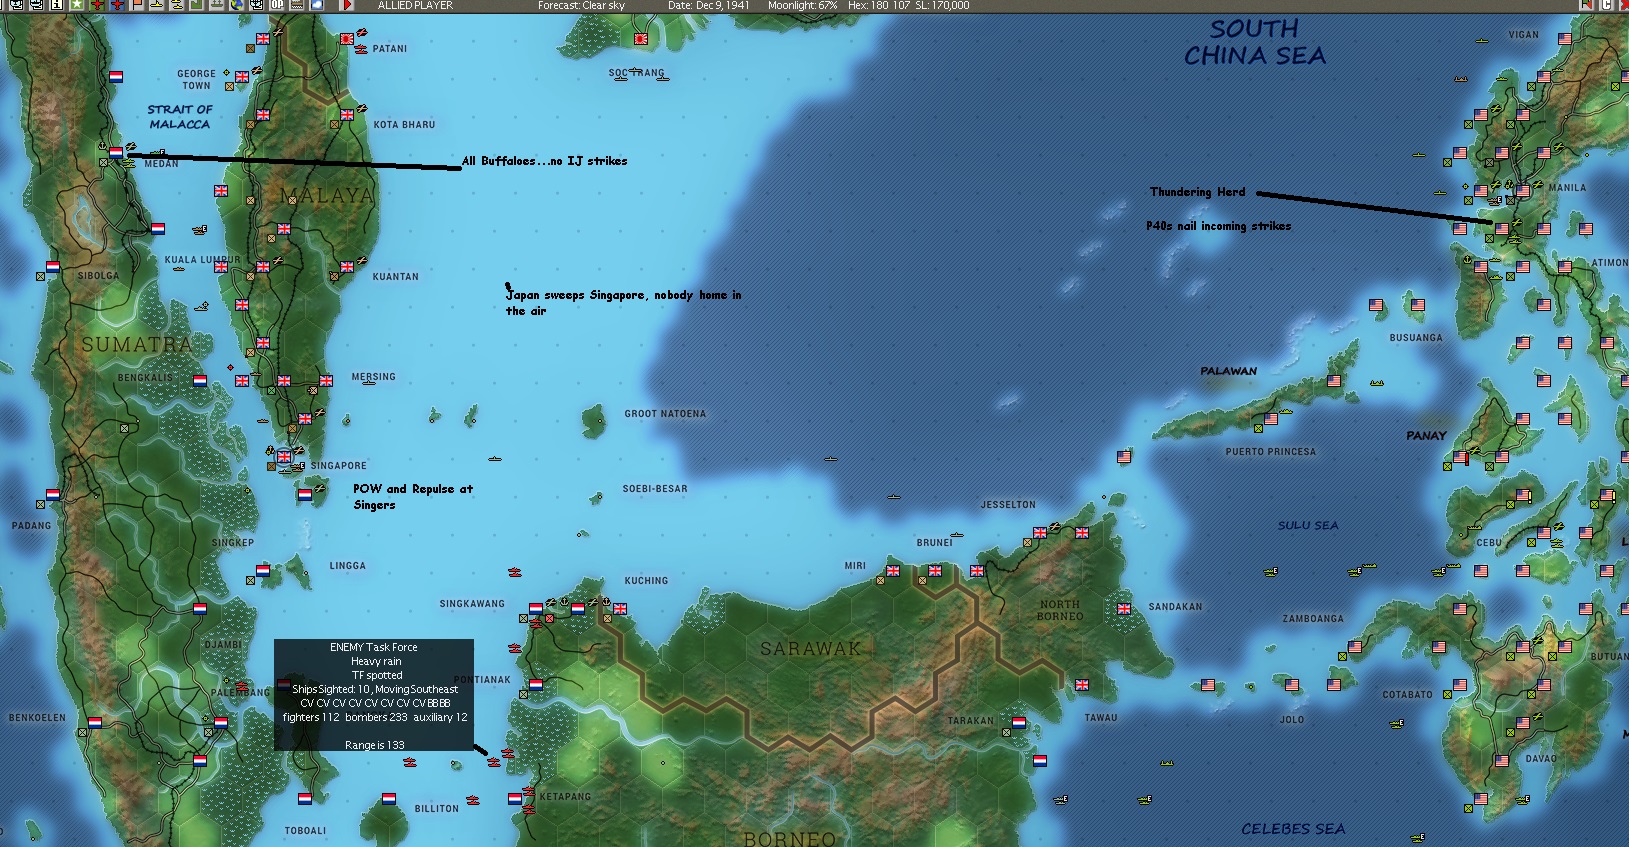Click the "C" icon in top bar
Screen dimensions: 1629x847
point(1607,5)
